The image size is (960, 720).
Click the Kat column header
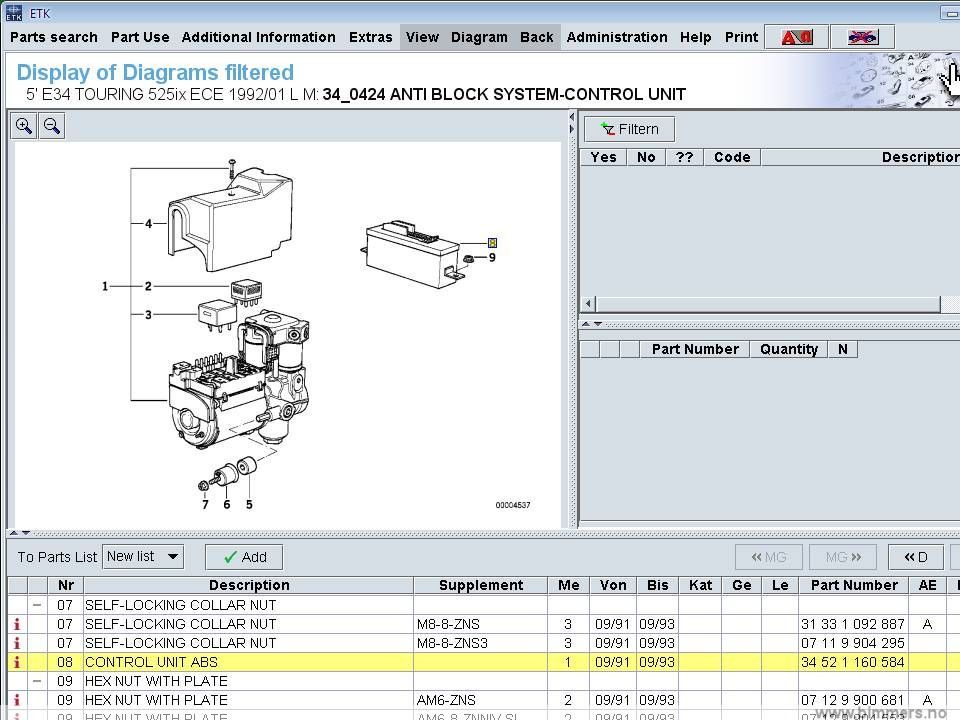700,585
